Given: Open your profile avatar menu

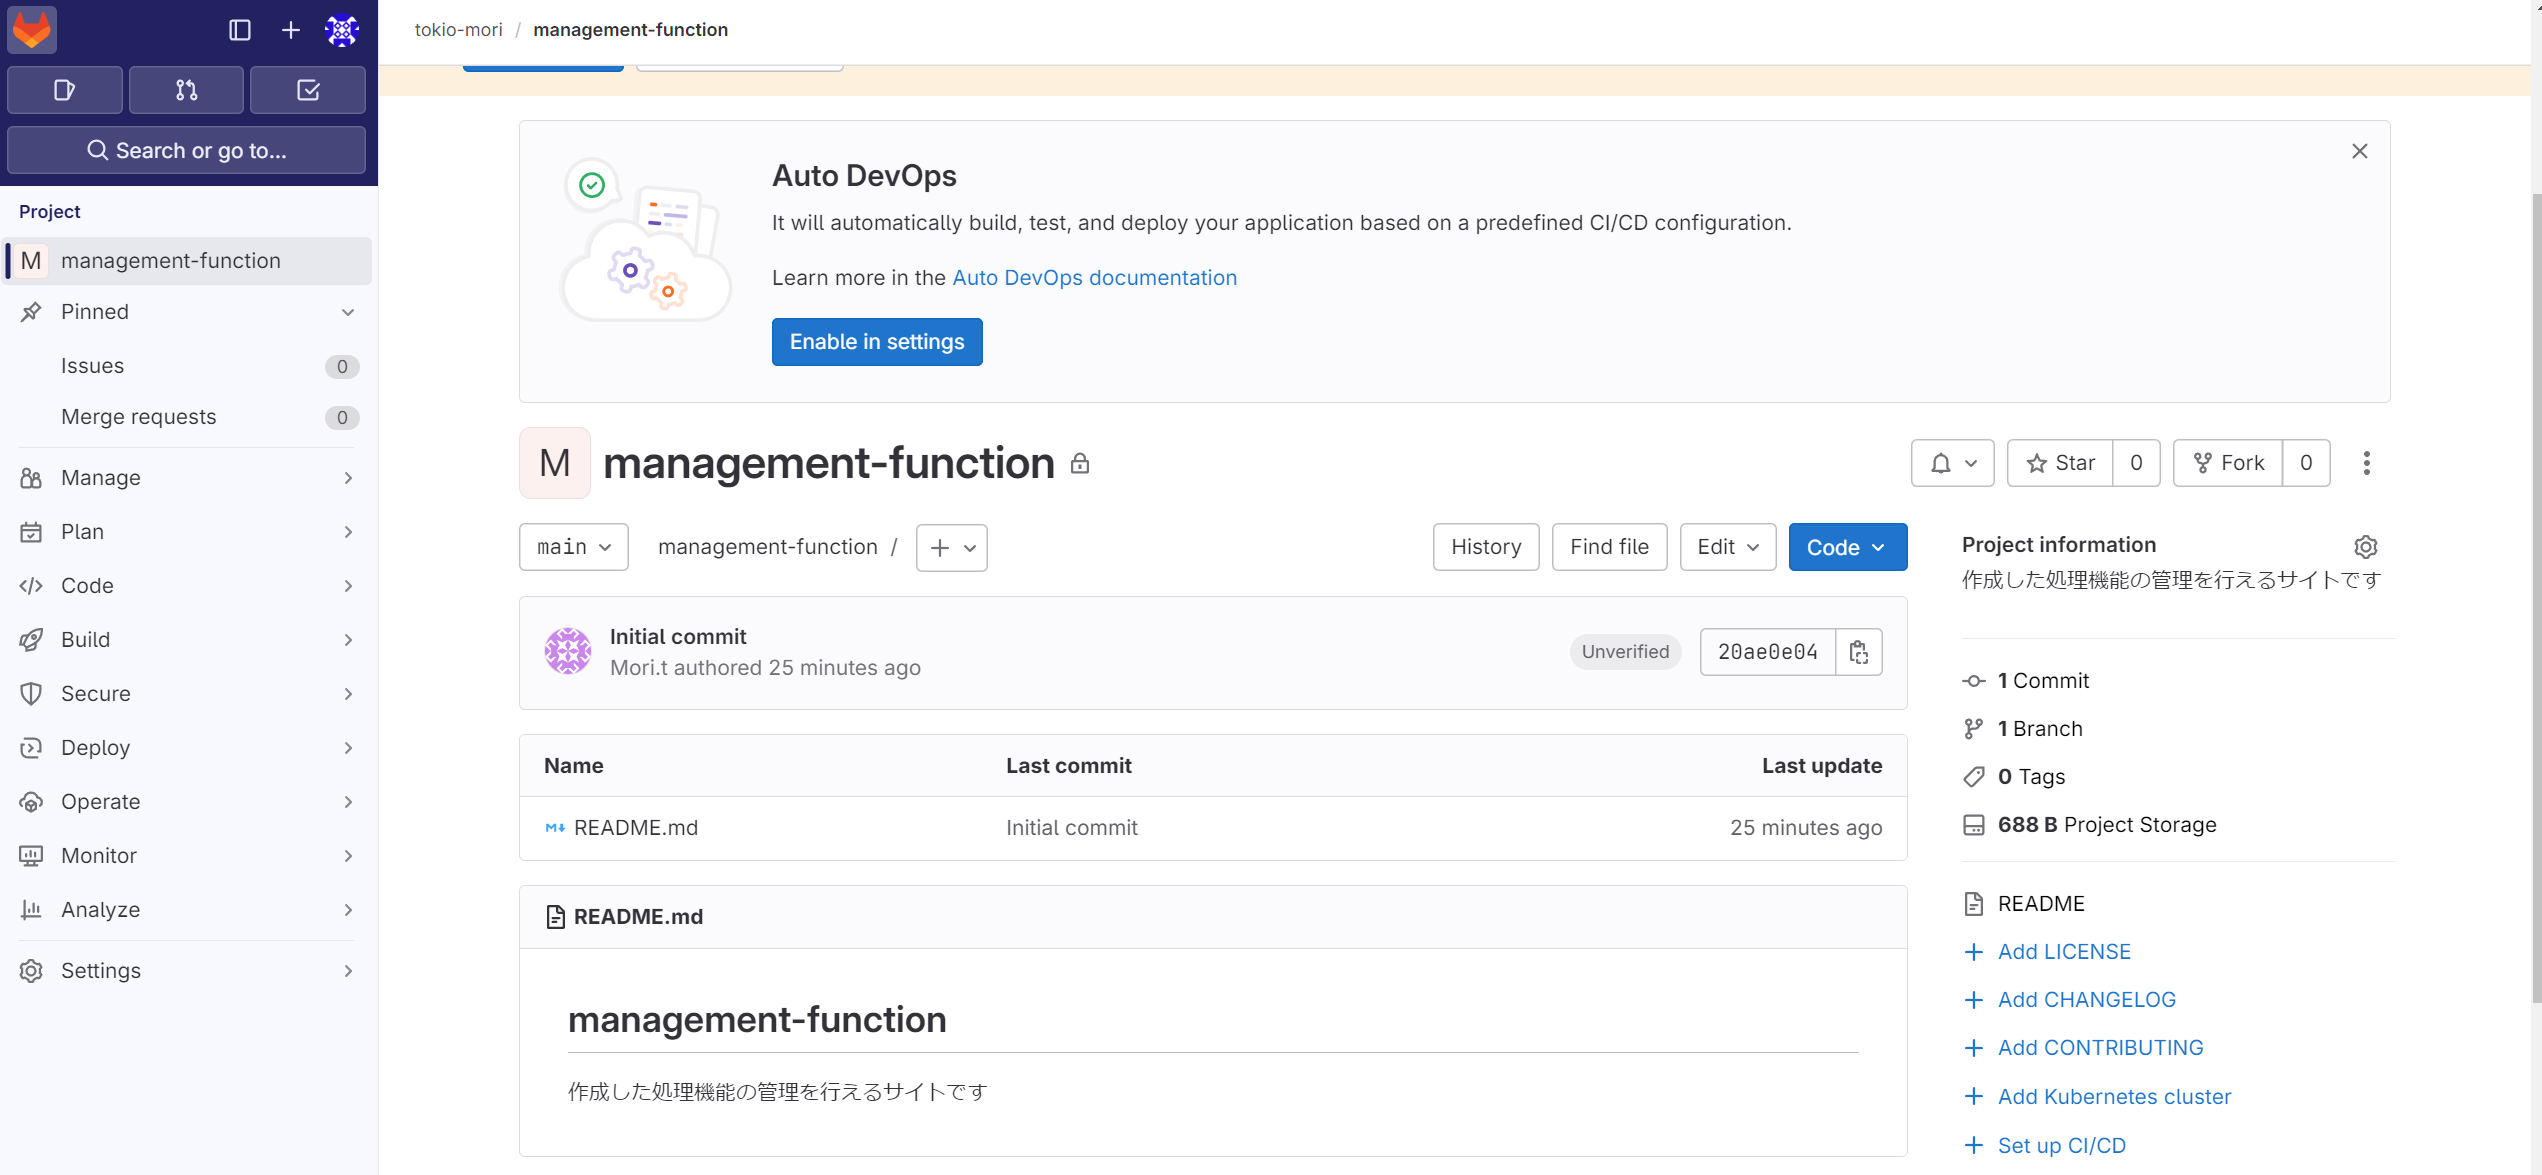Looking at the screenshot, I should point(341,30).
